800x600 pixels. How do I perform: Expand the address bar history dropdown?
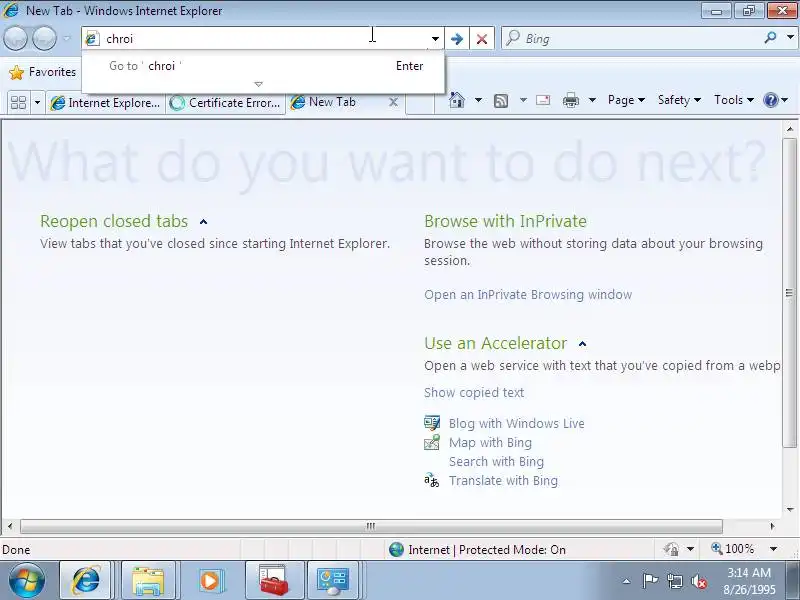pyautogui.click(x=435, y=39)
